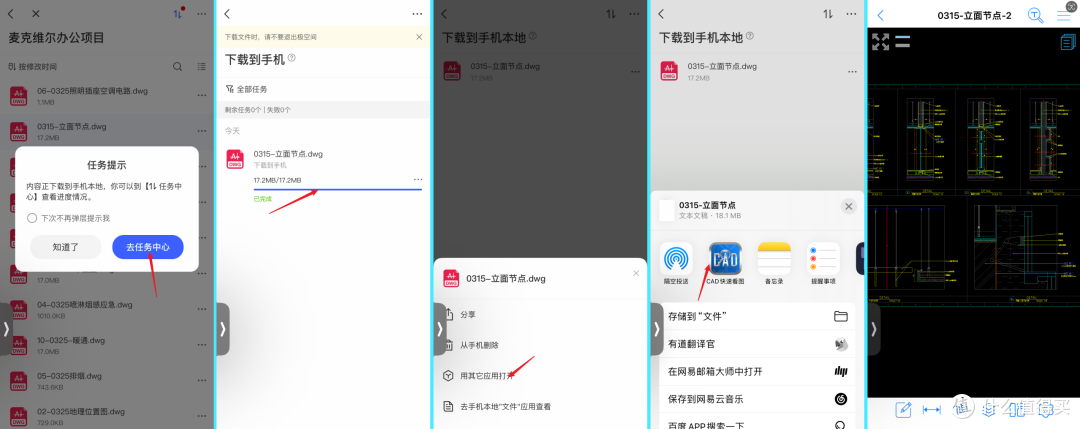This screenshot has height=429, width=1080.
Task: Tap the CAD drawing canvas of 0315-立面节点-2
Action: 972,213
